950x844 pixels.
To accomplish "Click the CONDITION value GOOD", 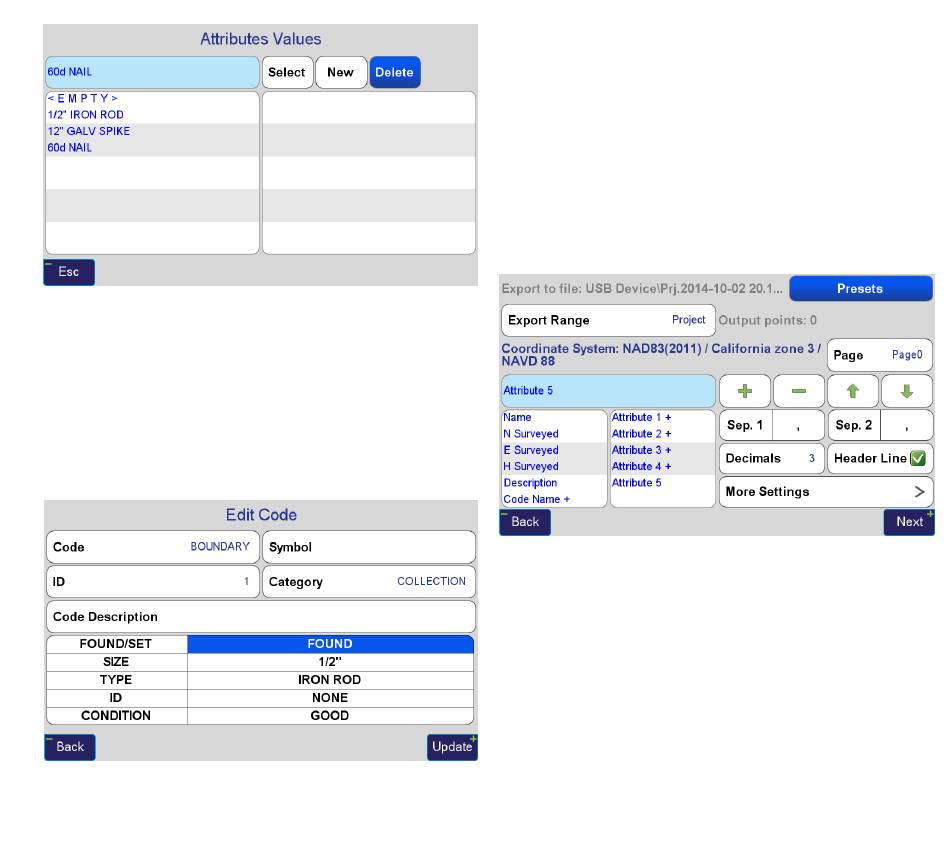I will 330,716.
